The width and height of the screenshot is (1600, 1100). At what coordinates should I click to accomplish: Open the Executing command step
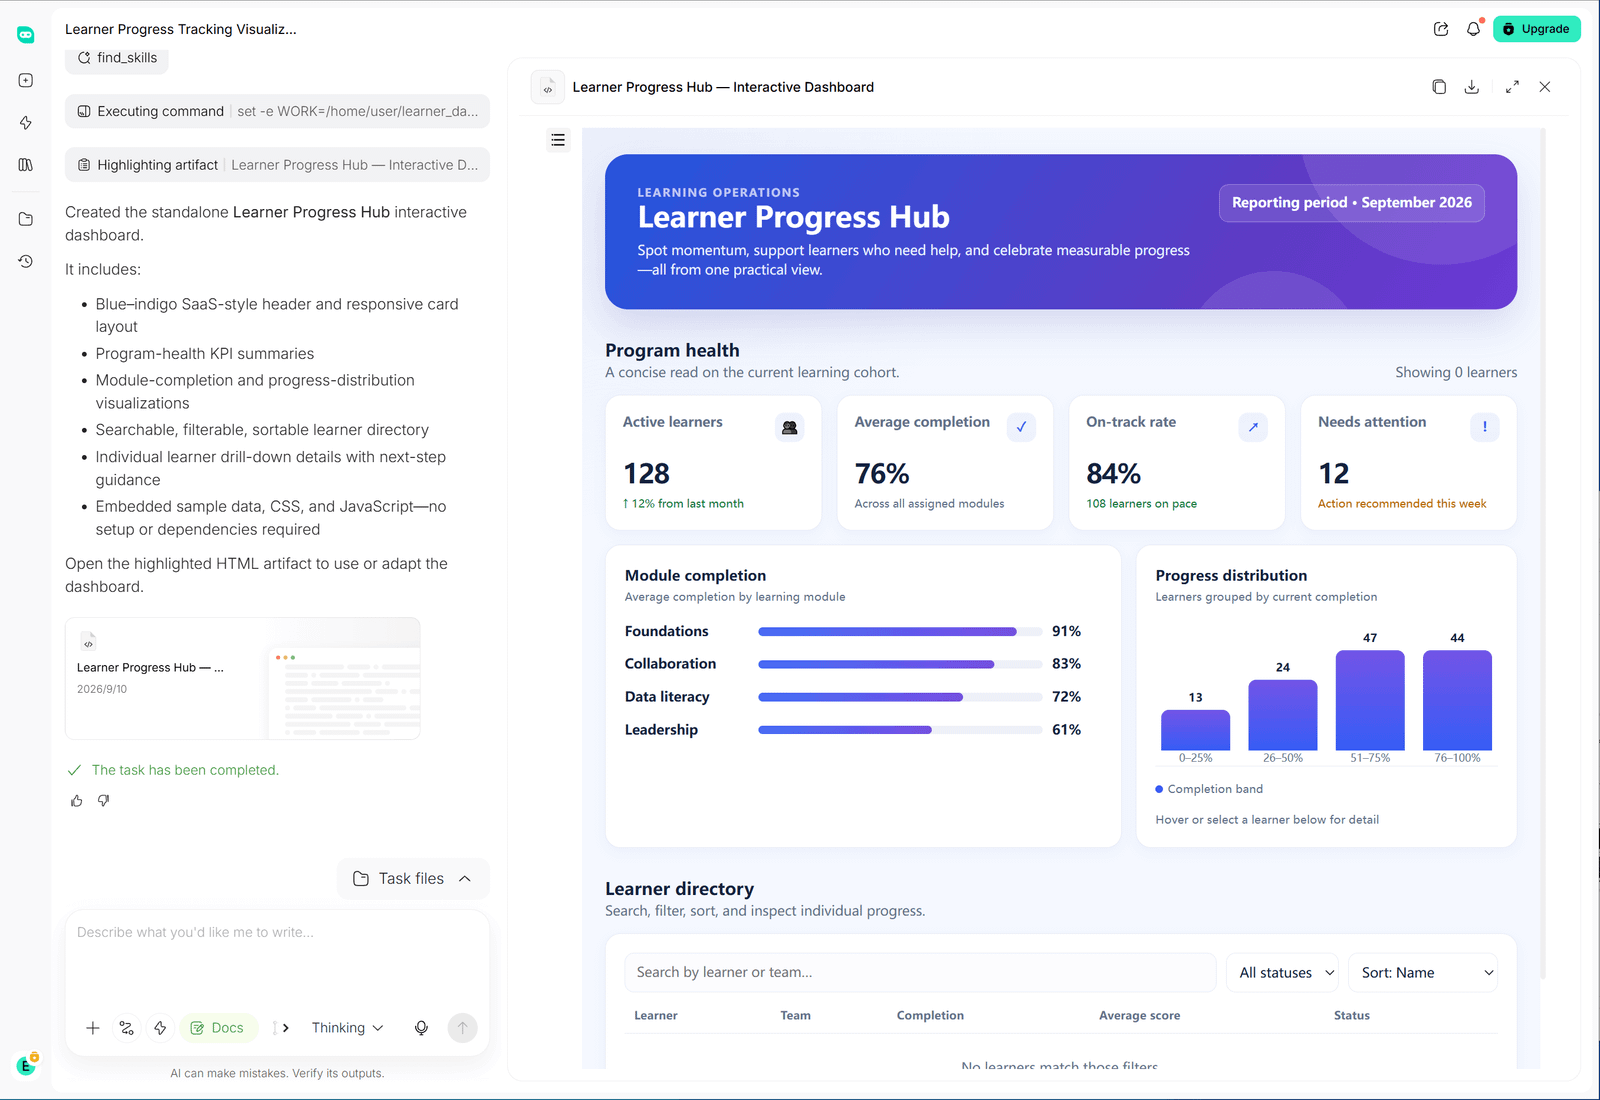click(x=277, y=112)
